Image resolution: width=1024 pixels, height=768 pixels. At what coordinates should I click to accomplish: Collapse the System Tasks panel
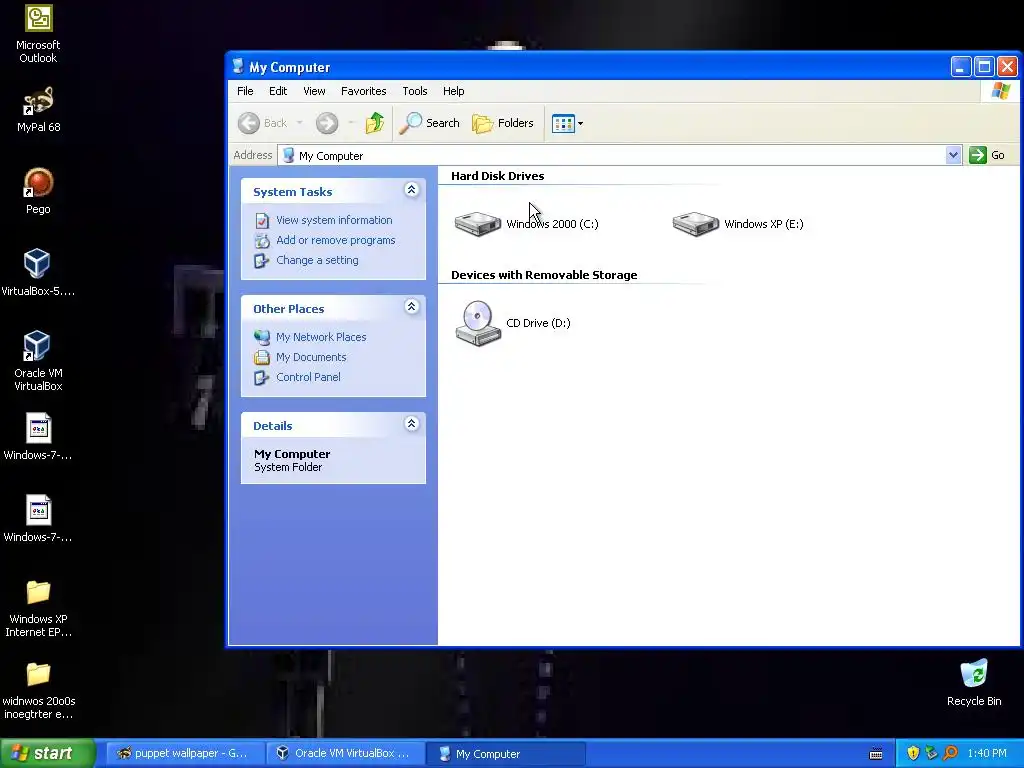[x=411, y=190]
